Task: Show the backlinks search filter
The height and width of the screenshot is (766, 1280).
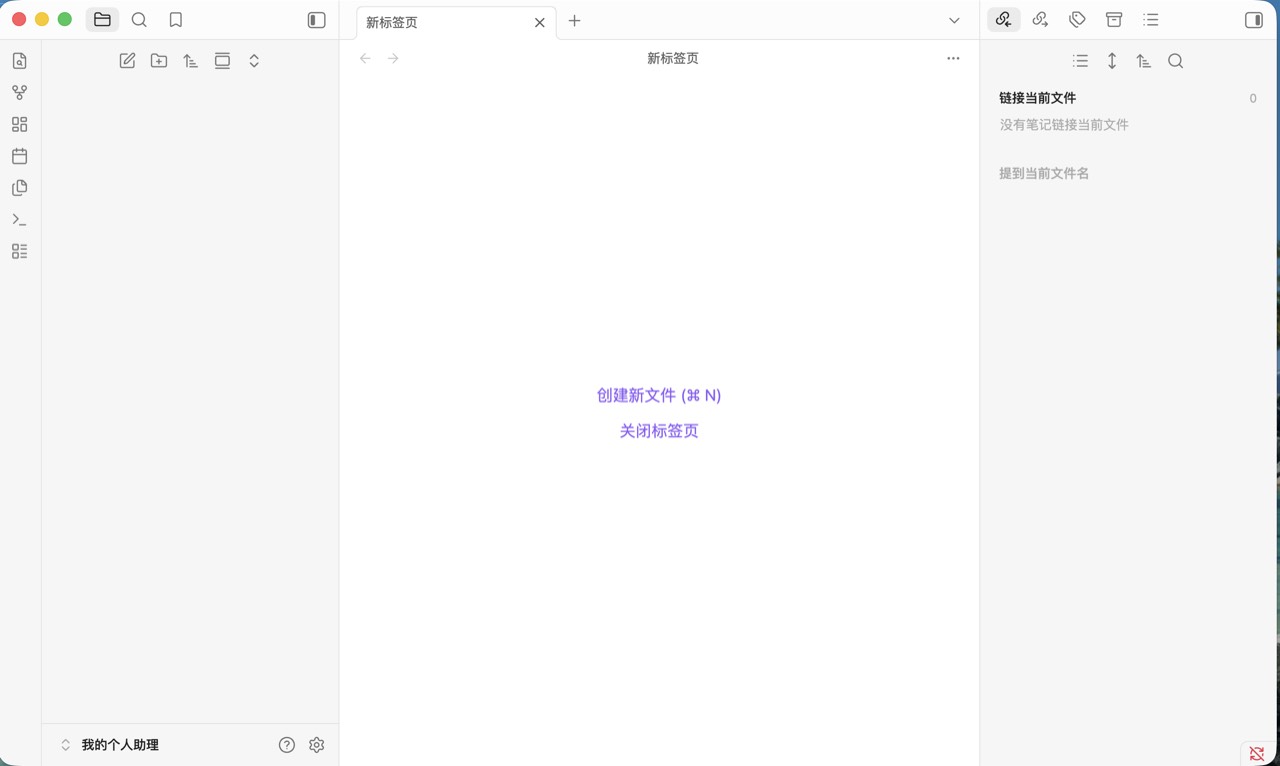Action: pos(1176,61)
